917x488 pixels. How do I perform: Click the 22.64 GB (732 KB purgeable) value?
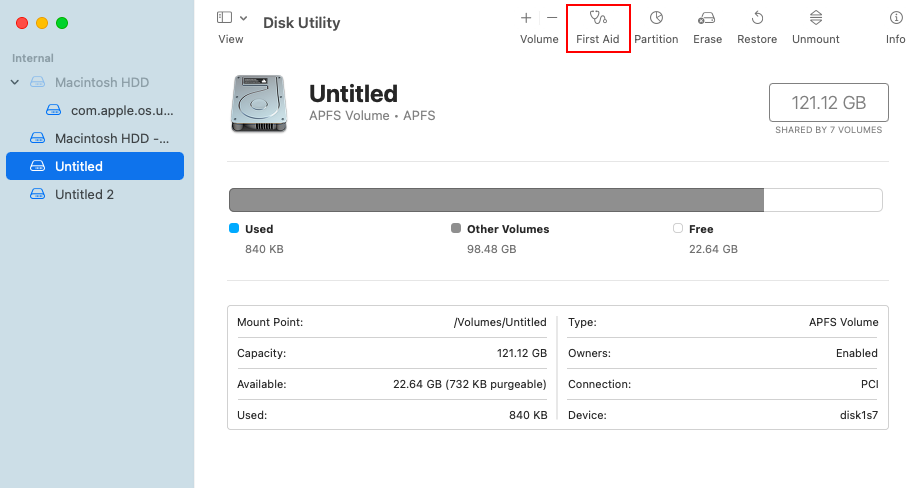470,384
